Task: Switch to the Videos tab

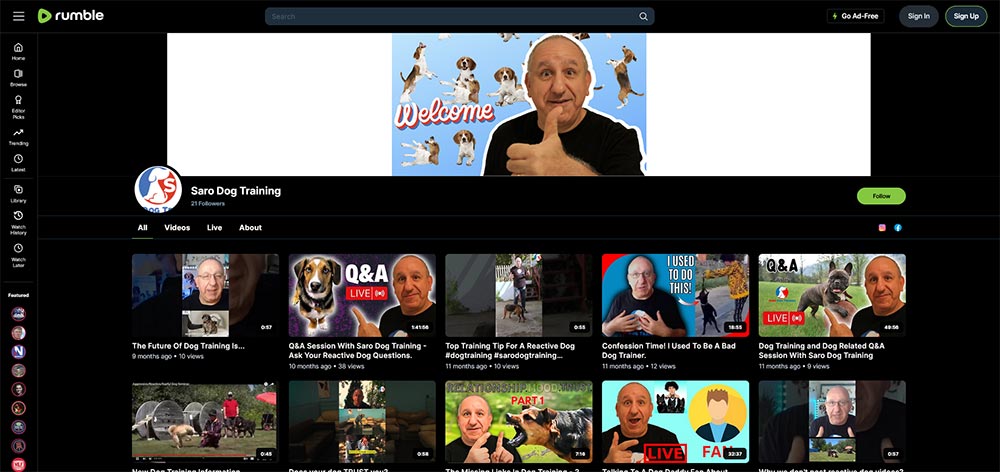Action: 177,228
